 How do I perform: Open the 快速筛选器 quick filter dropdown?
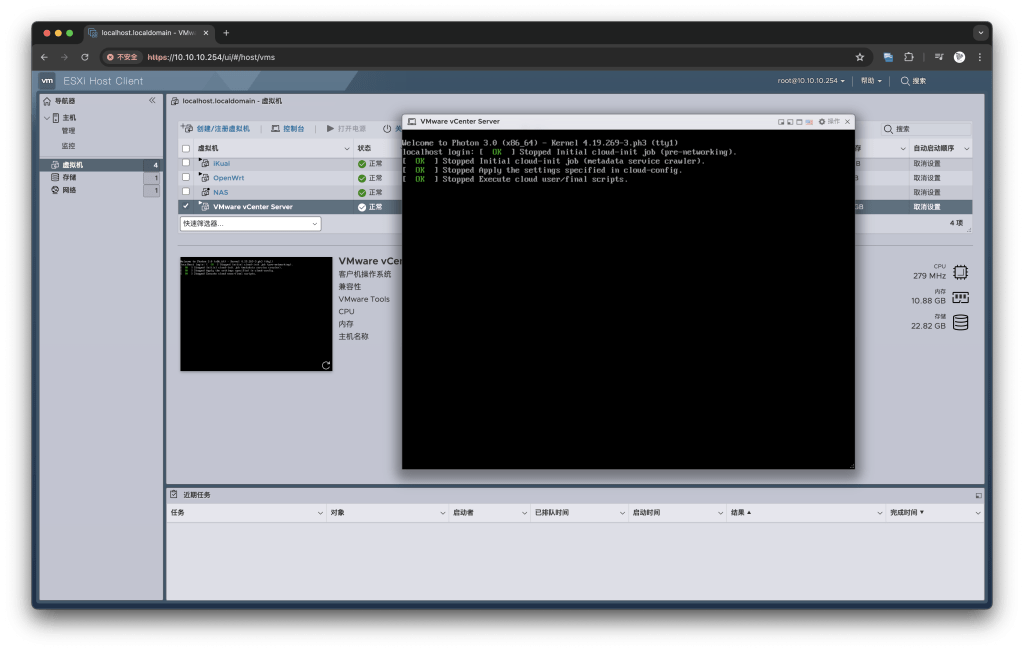click(250, 224)
